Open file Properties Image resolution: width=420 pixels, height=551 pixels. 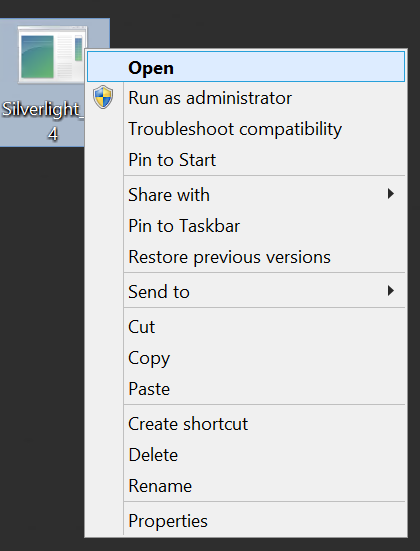[246, 521]
